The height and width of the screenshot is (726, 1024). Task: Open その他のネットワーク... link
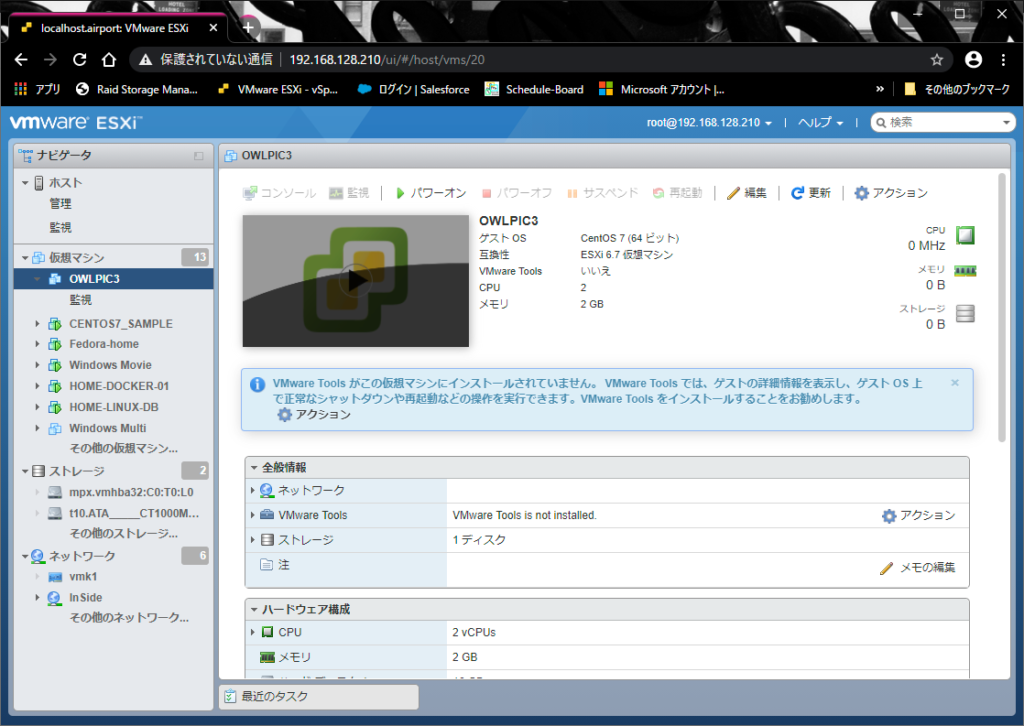pyautogui.click(x=129, y=618)
